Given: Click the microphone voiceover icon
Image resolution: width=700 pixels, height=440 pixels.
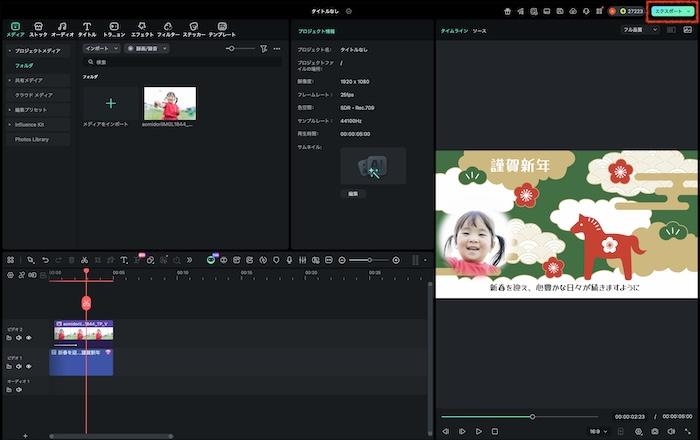Looking at the screenshot, I should [289, 260].
